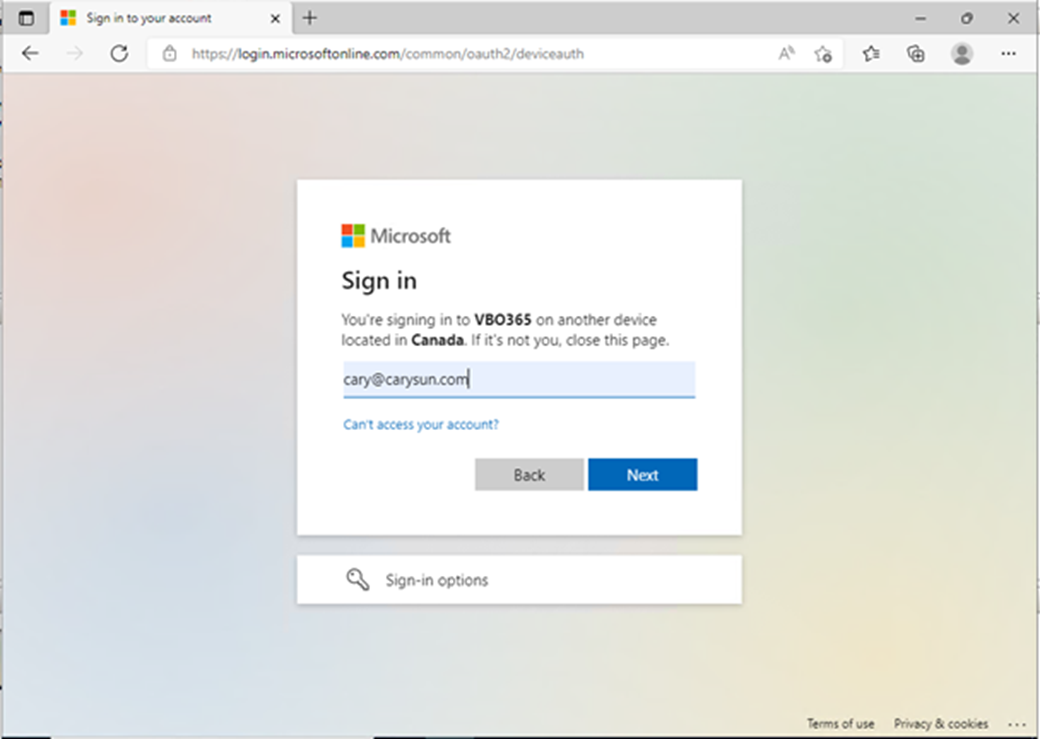Close the Sign in to your account tab
This screenshot has width=1040, height=739.
275,19
